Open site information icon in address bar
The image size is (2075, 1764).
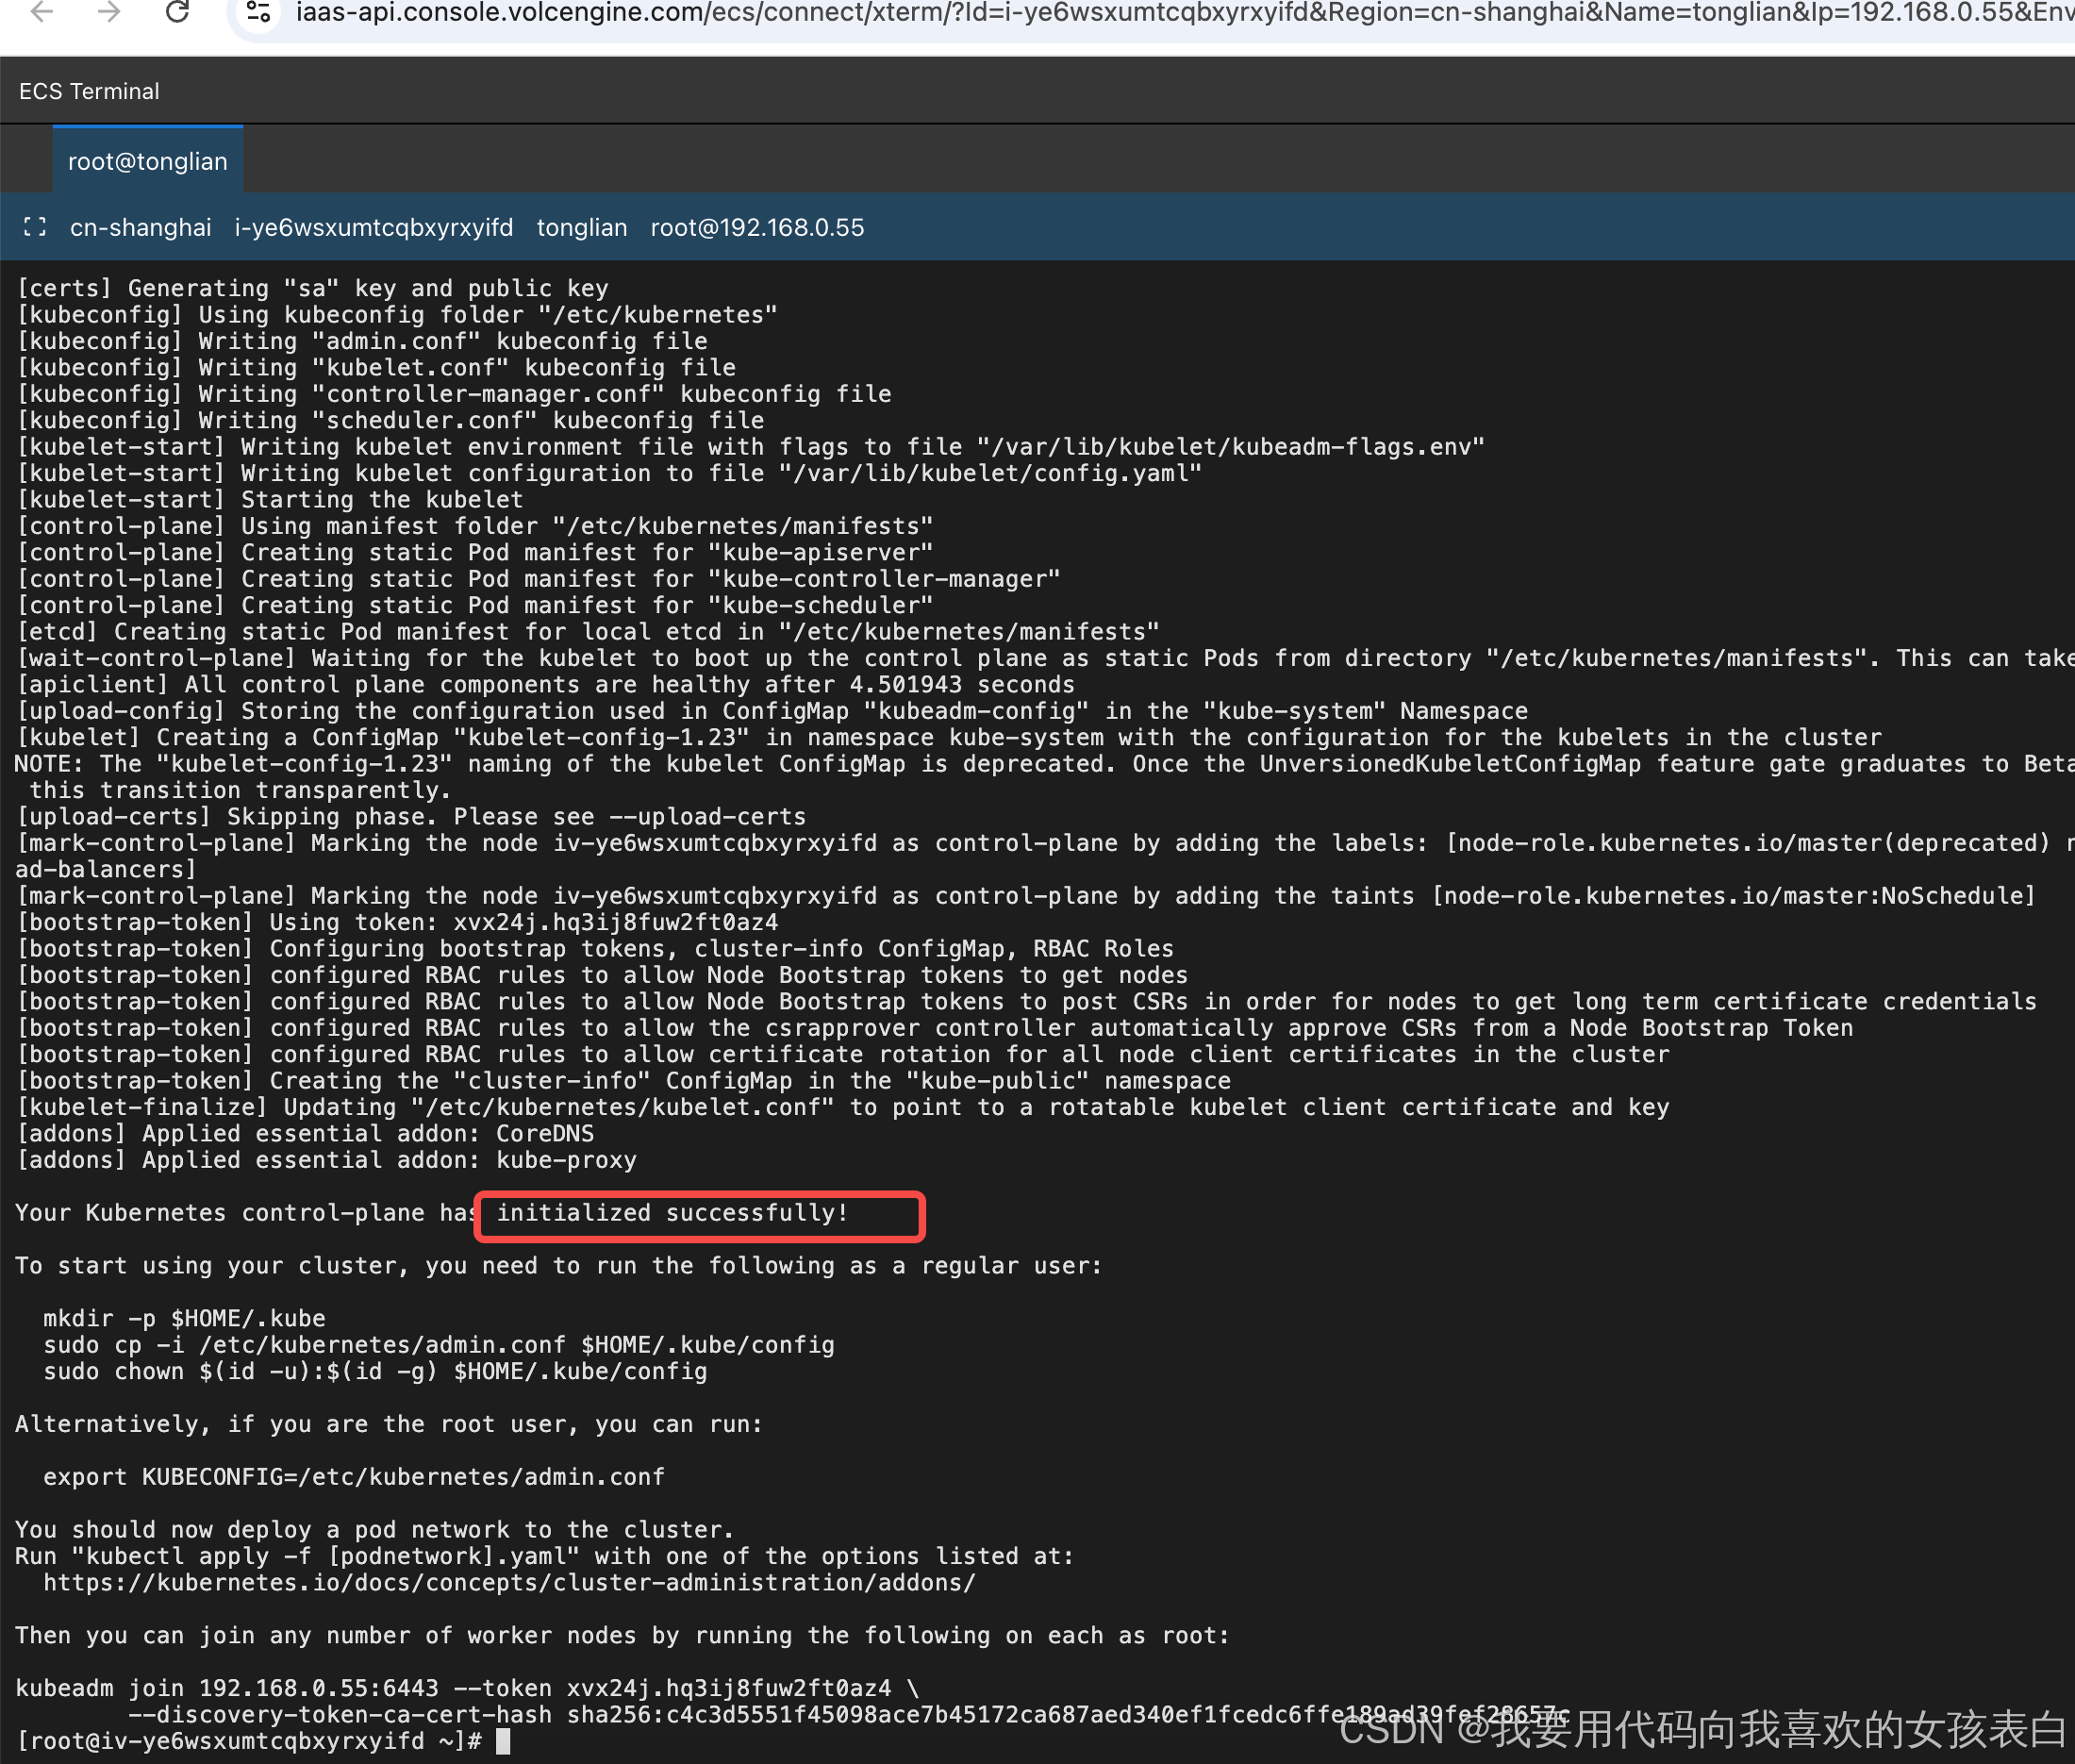coord(258,12)
